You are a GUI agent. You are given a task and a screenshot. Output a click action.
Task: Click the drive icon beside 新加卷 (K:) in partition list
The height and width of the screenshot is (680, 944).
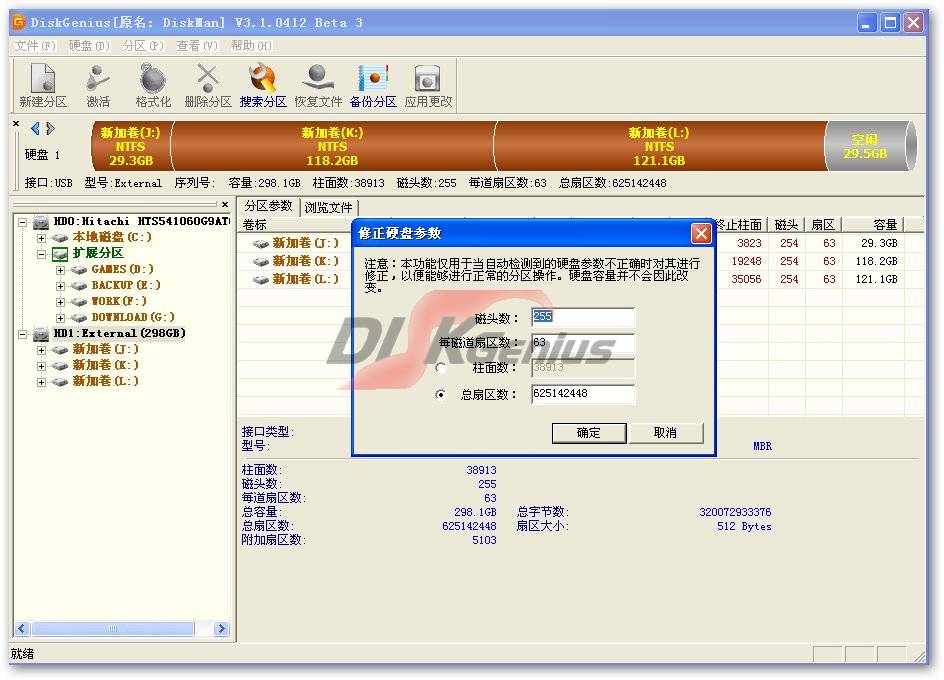pos(261,261)
